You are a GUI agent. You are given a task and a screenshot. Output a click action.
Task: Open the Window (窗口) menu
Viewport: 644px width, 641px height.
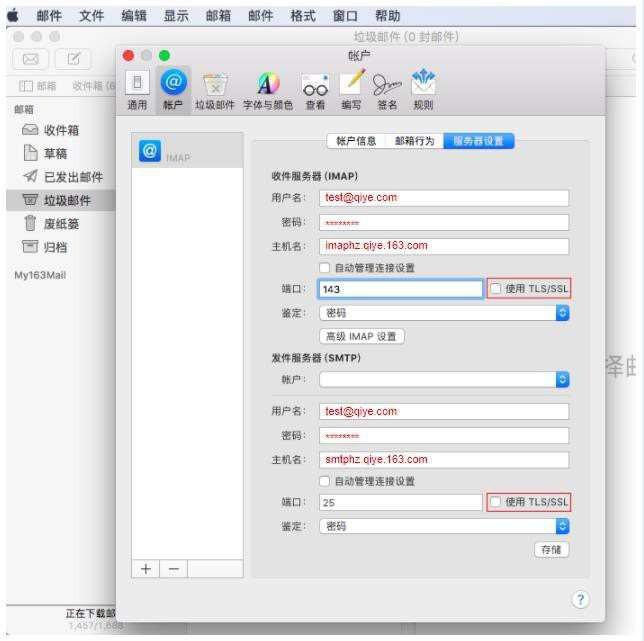(x=345, y=16)
